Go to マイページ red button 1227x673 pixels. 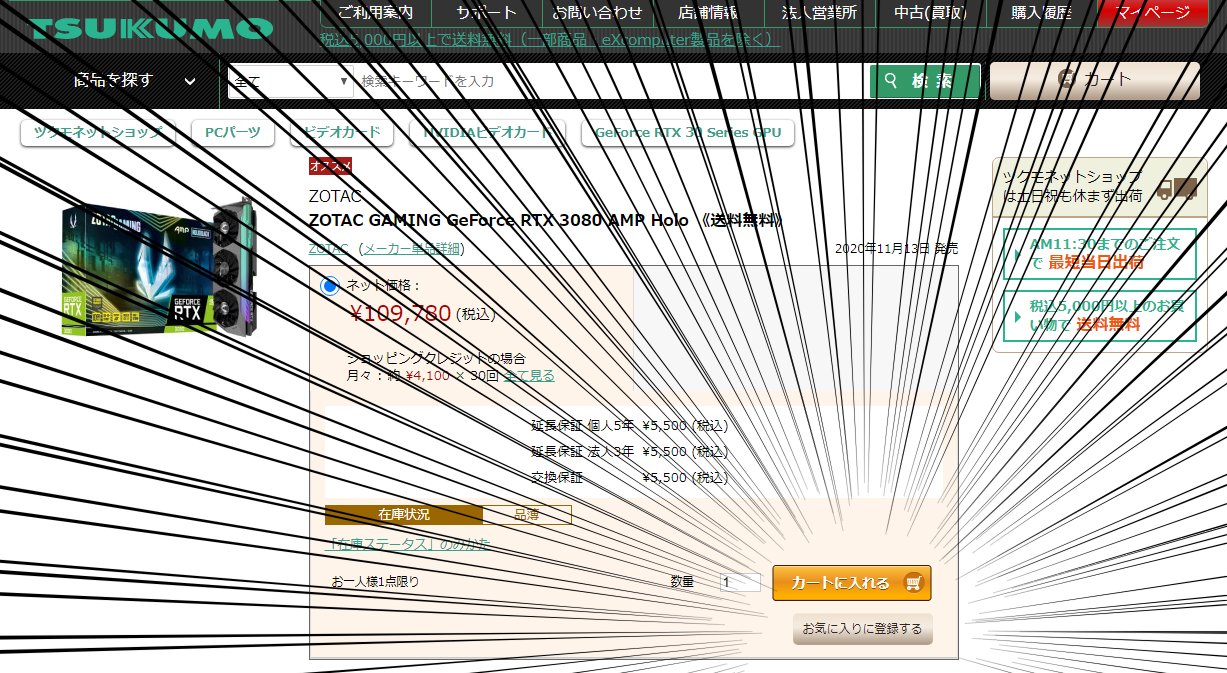1153,13
